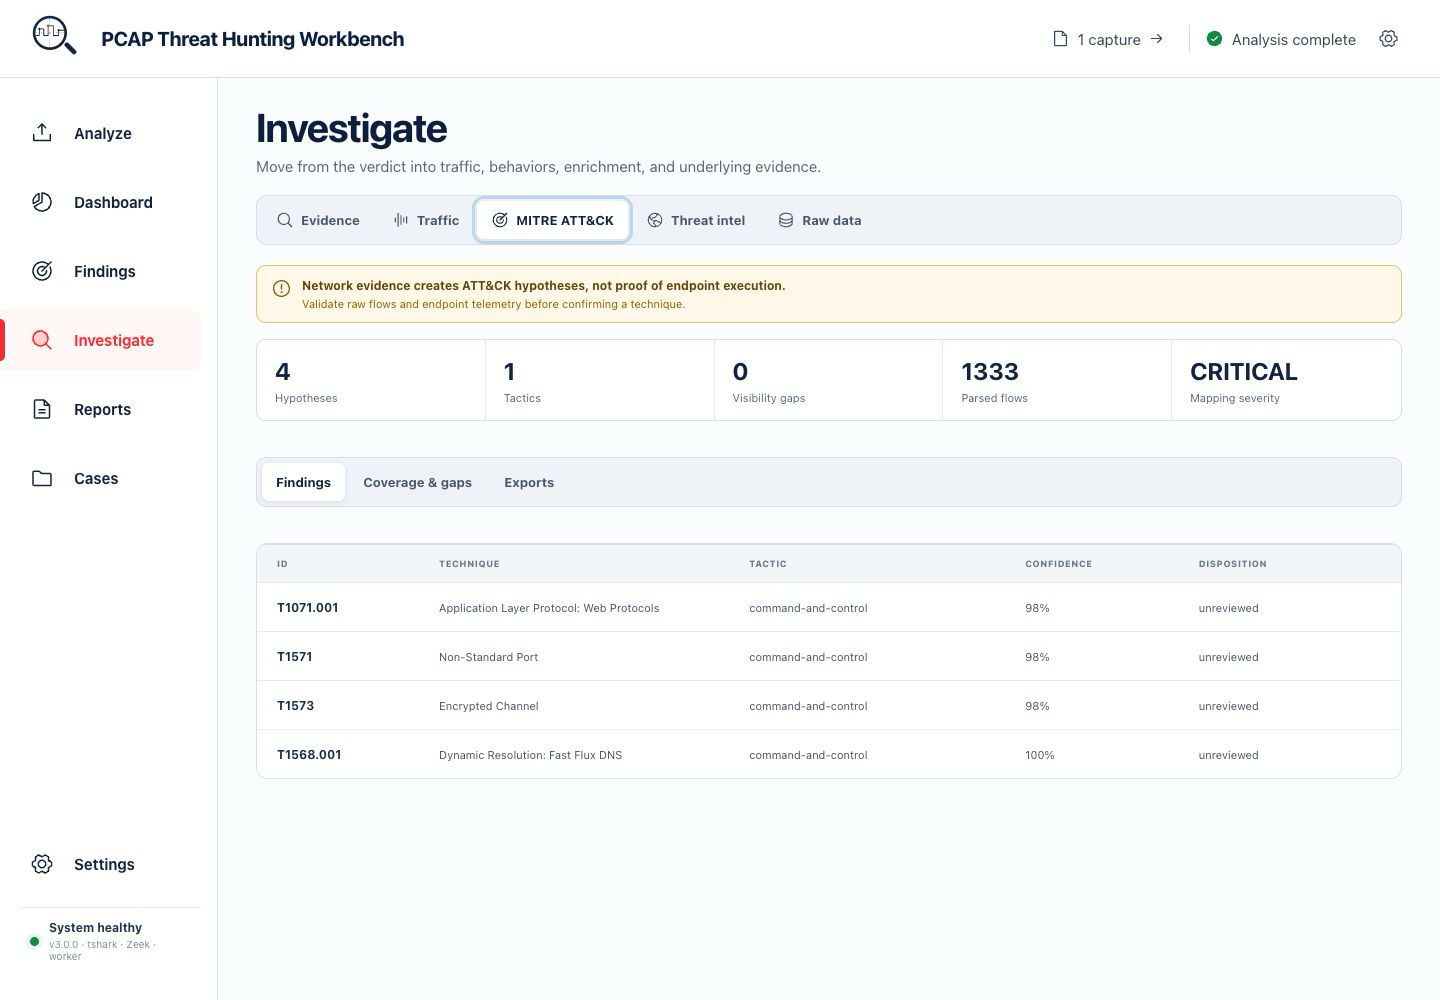Viewport: 1440px width, 1000px height.
Task: Click the 1 Tactics stat card
Action: click(600, 380)
